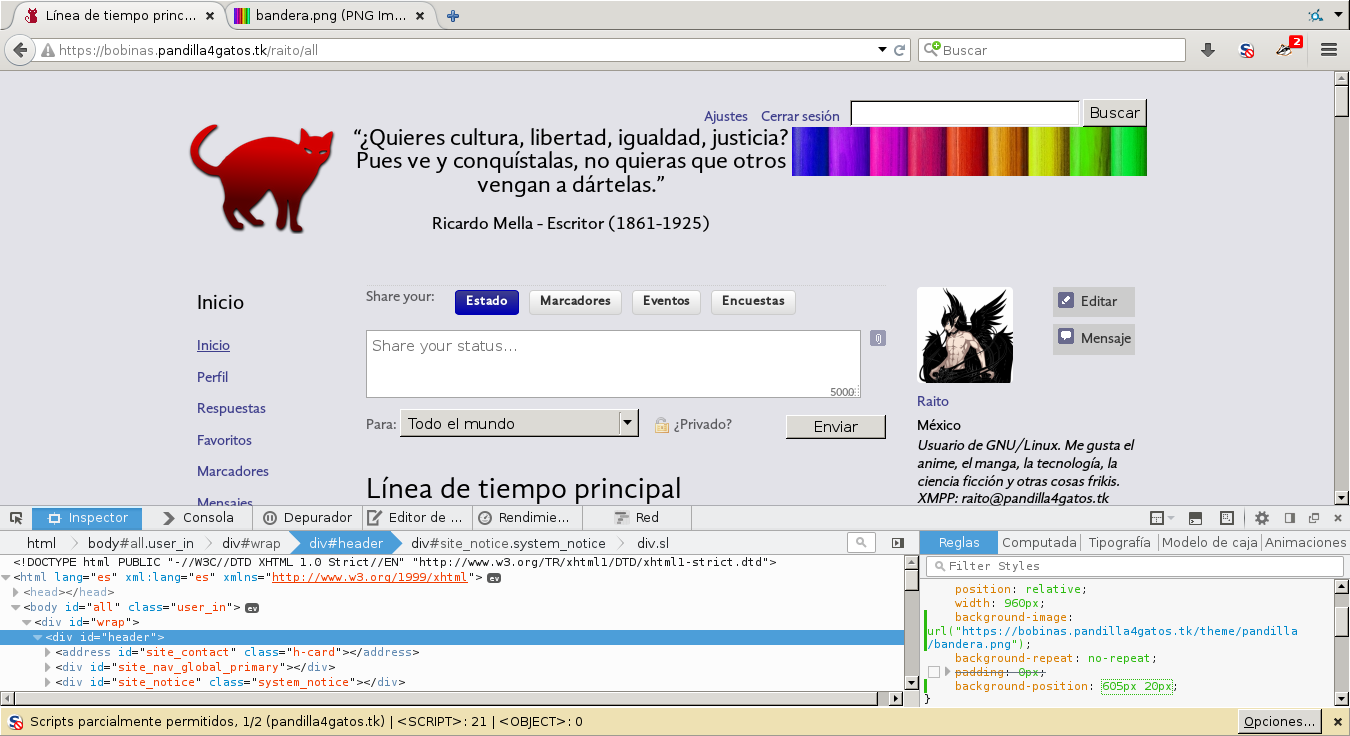Image resolution: width=1350 pixels, height=736 pixels.
Task: Expand the head element node
Action: click(16, 593)
